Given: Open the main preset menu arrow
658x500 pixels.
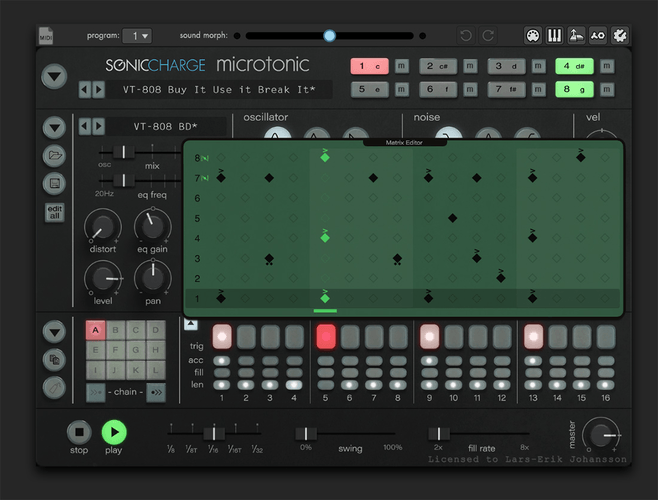Looking at the screenshot, I should click(54, 76).
